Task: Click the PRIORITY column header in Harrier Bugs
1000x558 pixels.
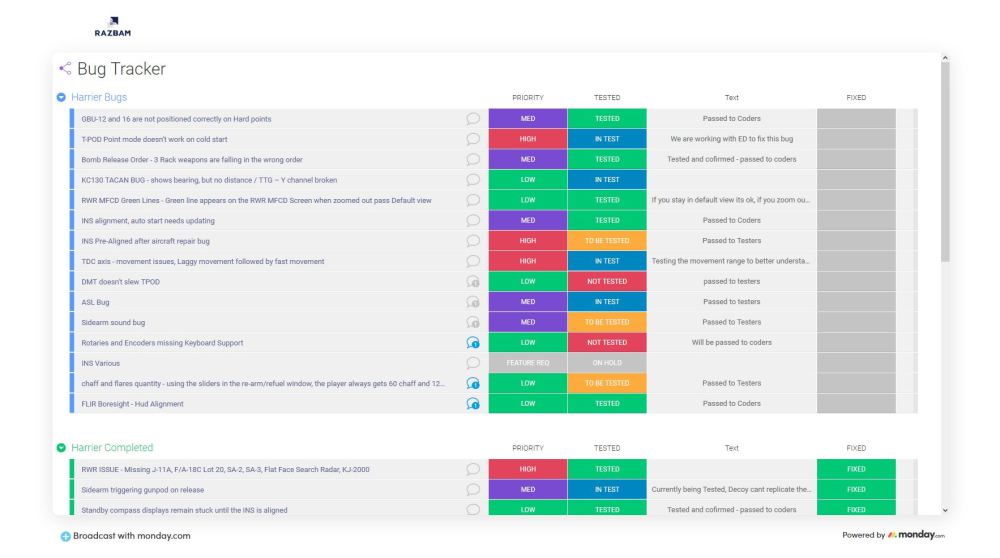Action: [x=527, y=98]
